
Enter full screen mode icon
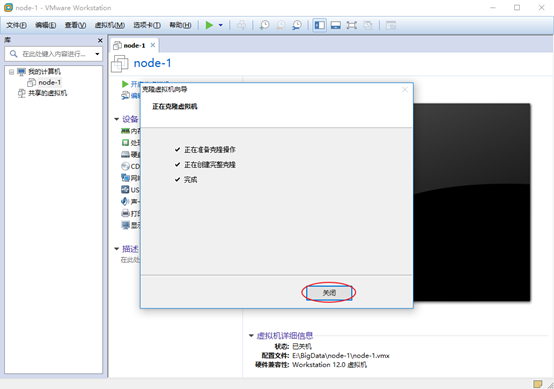point(352,25)
